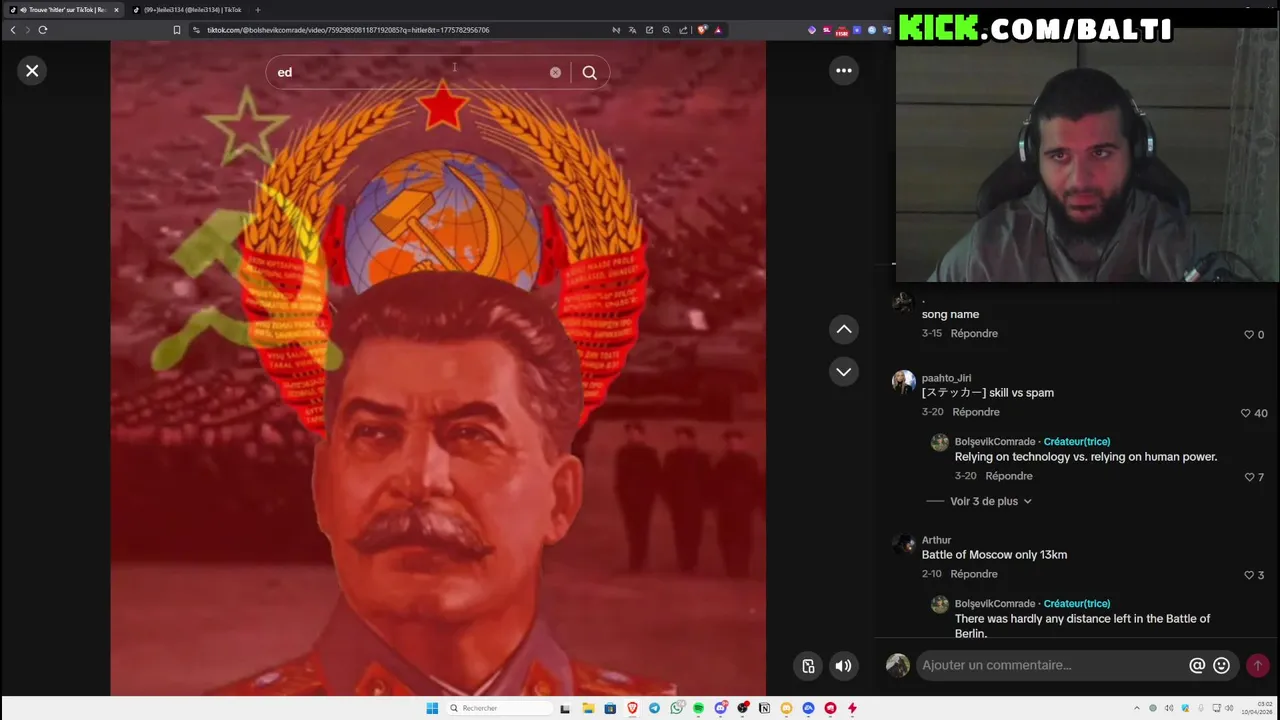1280x720 pixels.
Task: Bookmark this page icon
Action: click(177, 30)
